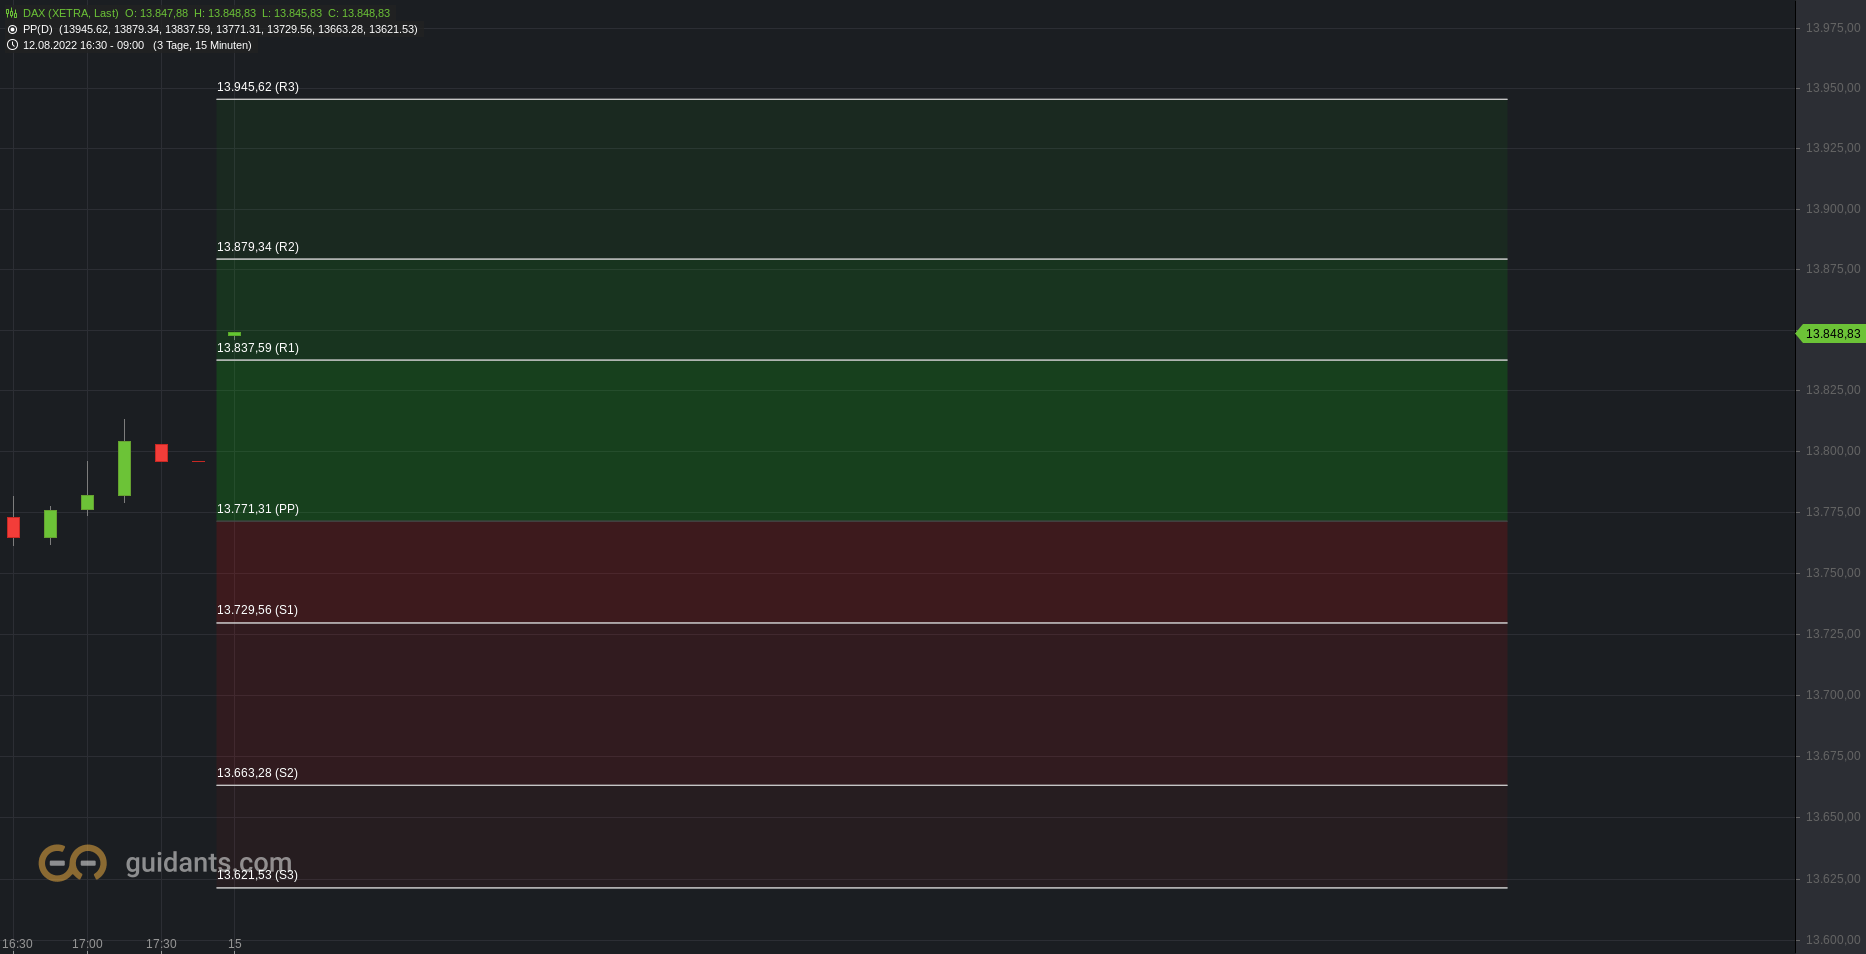Viewport: 1866px width, 954px height.
Task: Click the clock icon beside the date range
Action: tap(12, 45)
